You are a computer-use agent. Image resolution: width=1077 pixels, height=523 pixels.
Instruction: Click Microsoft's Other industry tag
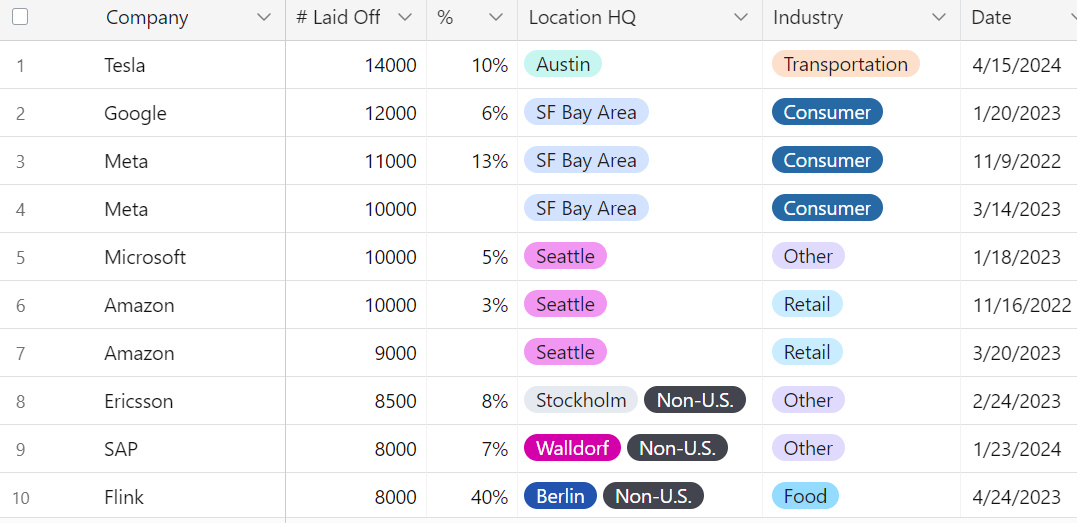[x=808, y=256]
